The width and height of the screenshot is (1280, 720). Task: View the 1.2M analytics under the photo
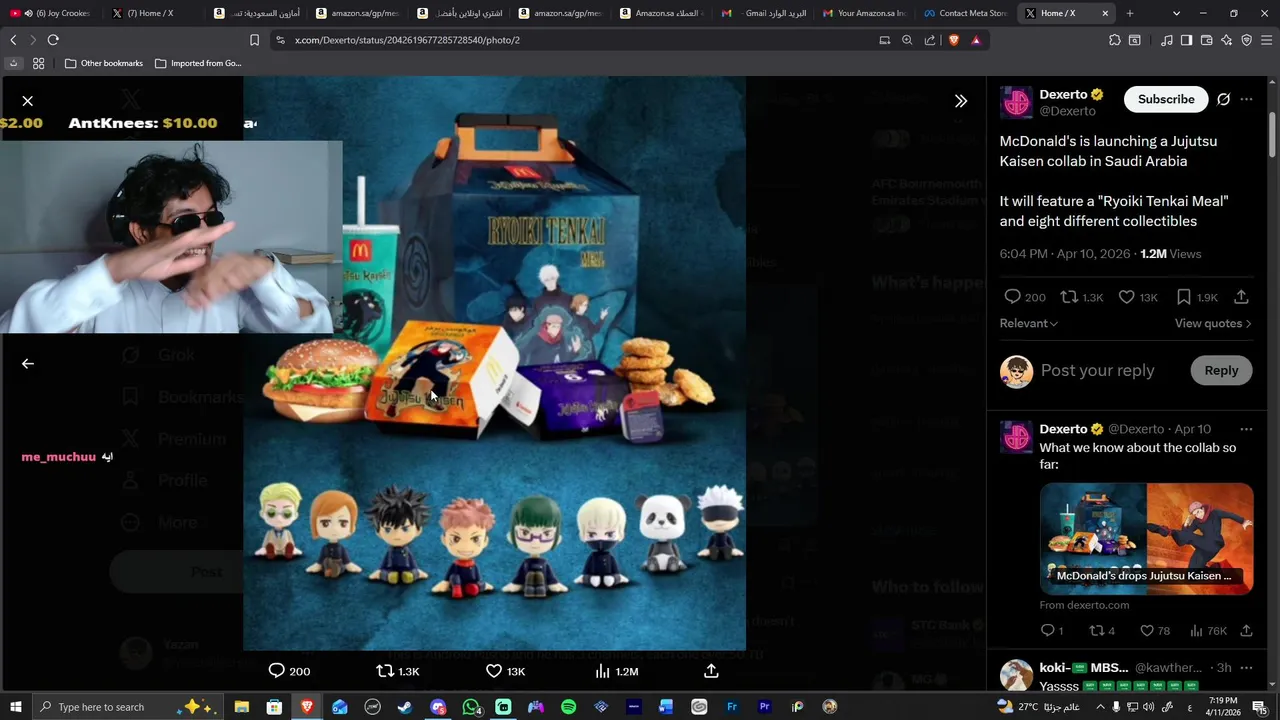(x=616, y=671)
